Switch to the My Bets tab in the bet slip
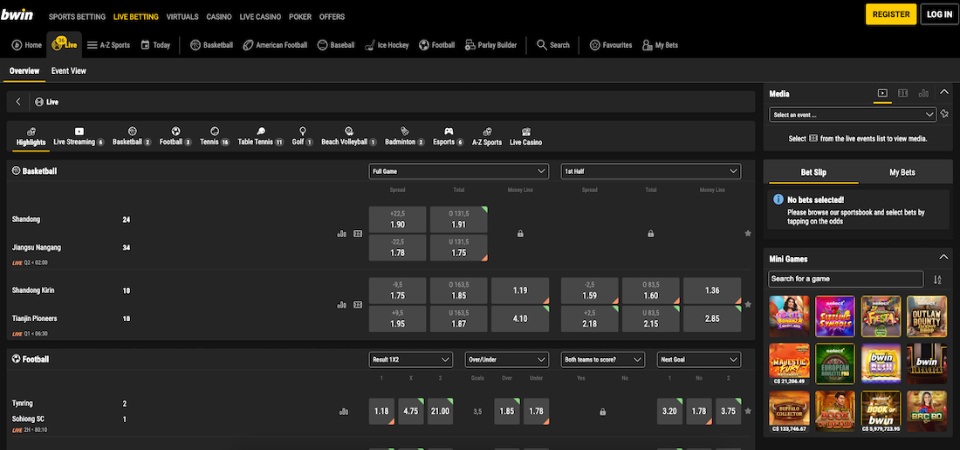 click(x=902, y=173)
